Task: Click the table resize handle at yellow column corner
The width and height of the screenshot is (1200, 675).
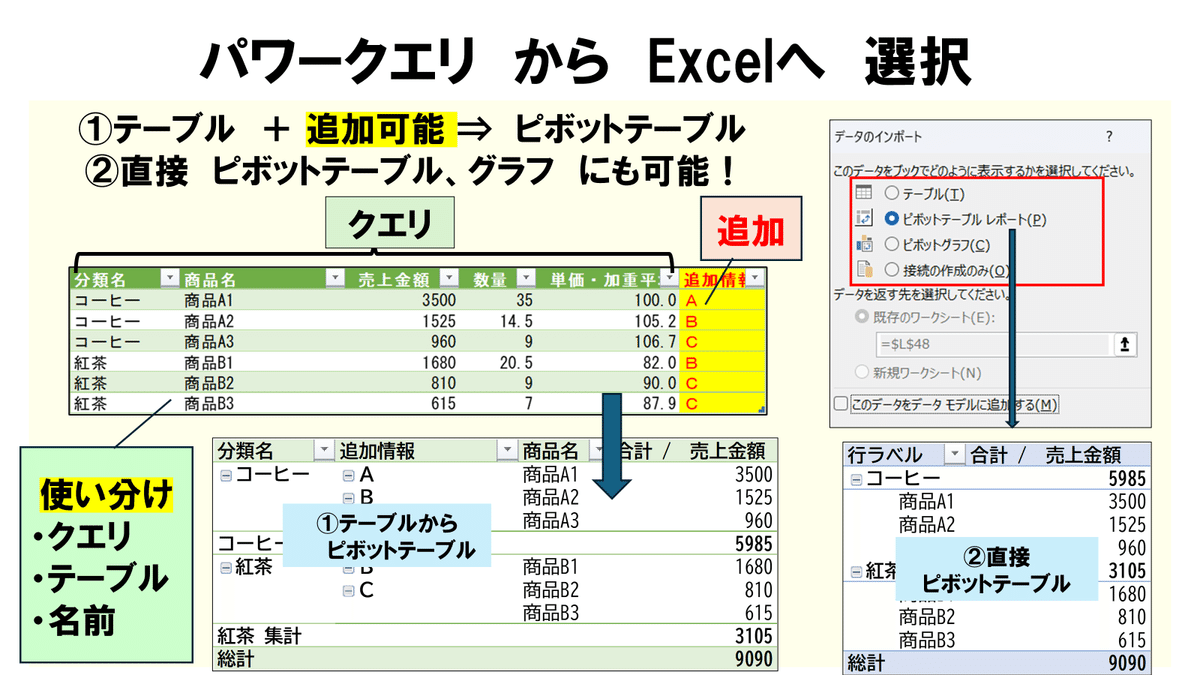Action: click(763, 410)
